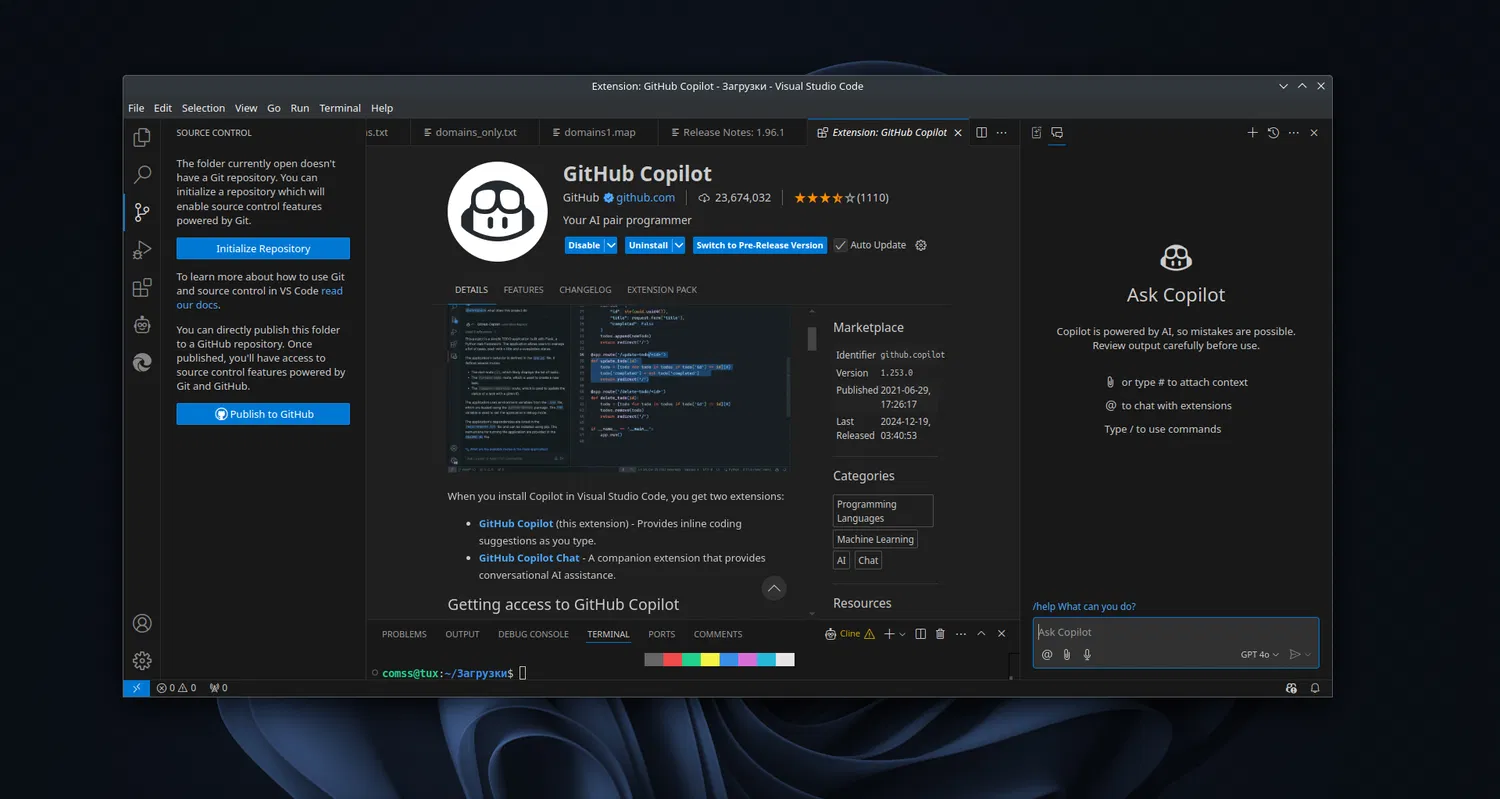Image resolution: width=1500 pixels, height=799 pixels.
Task: Follow the GitHub Copilot Chat link
Action: [x=529, y=558]
